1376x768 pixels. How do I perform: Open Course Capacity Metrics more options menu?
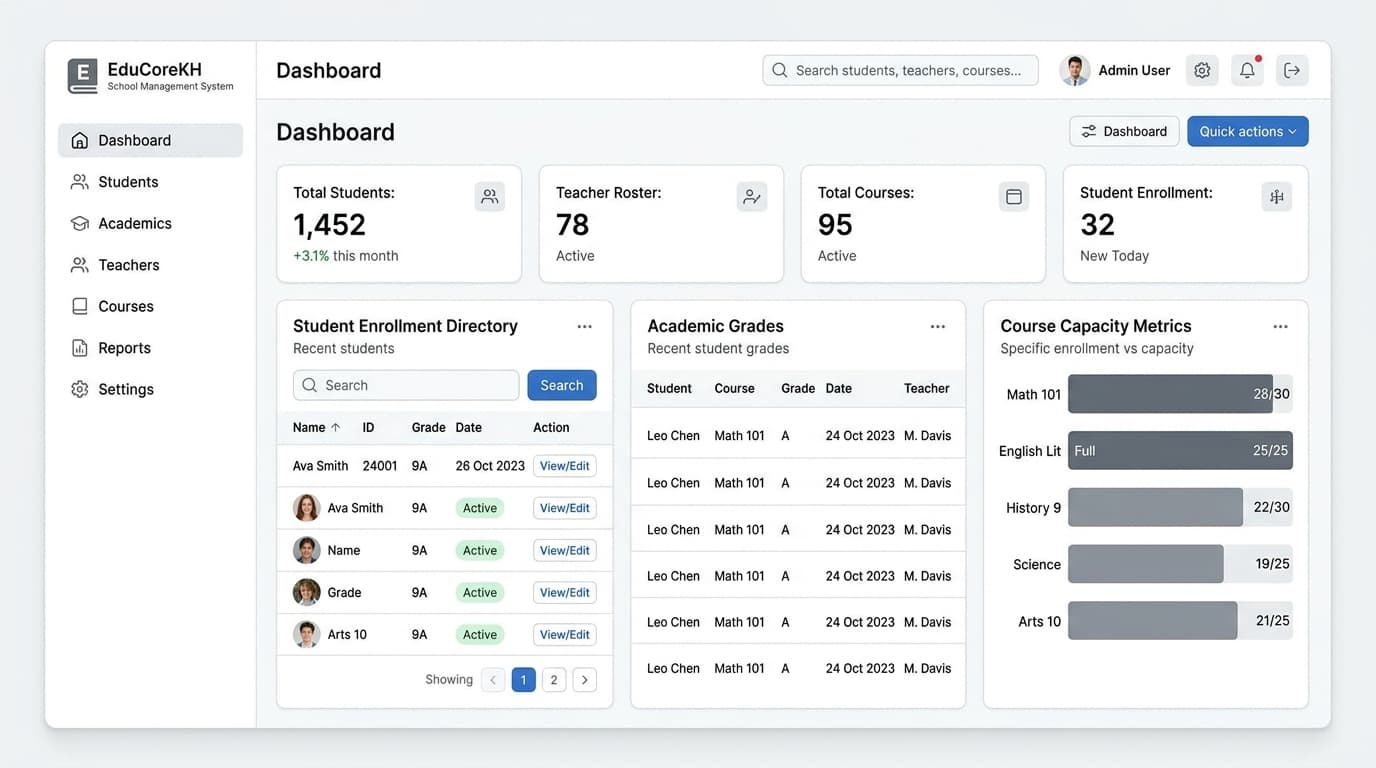[x=1280, y=326]
